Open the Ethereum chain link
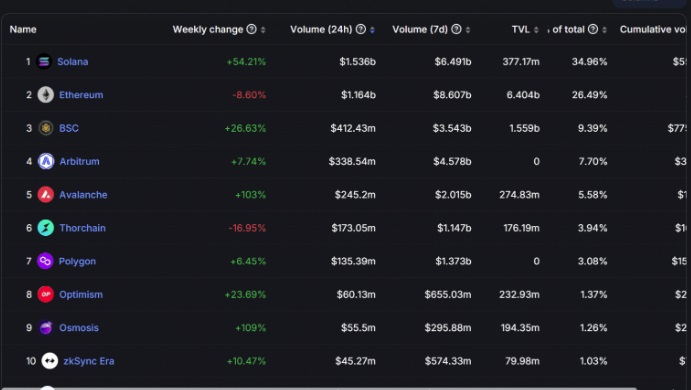The width and height of the screenshot is (691, 390). (81, 95)
